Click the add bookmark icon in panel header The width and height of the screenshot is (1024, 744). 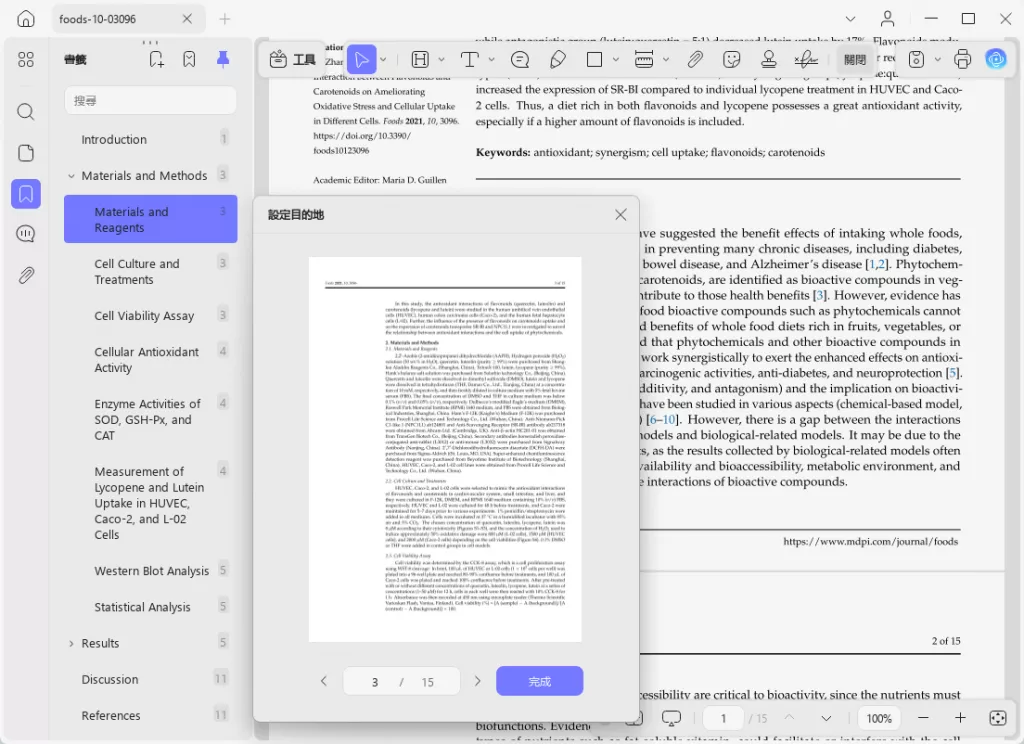(x=157, y=60)
